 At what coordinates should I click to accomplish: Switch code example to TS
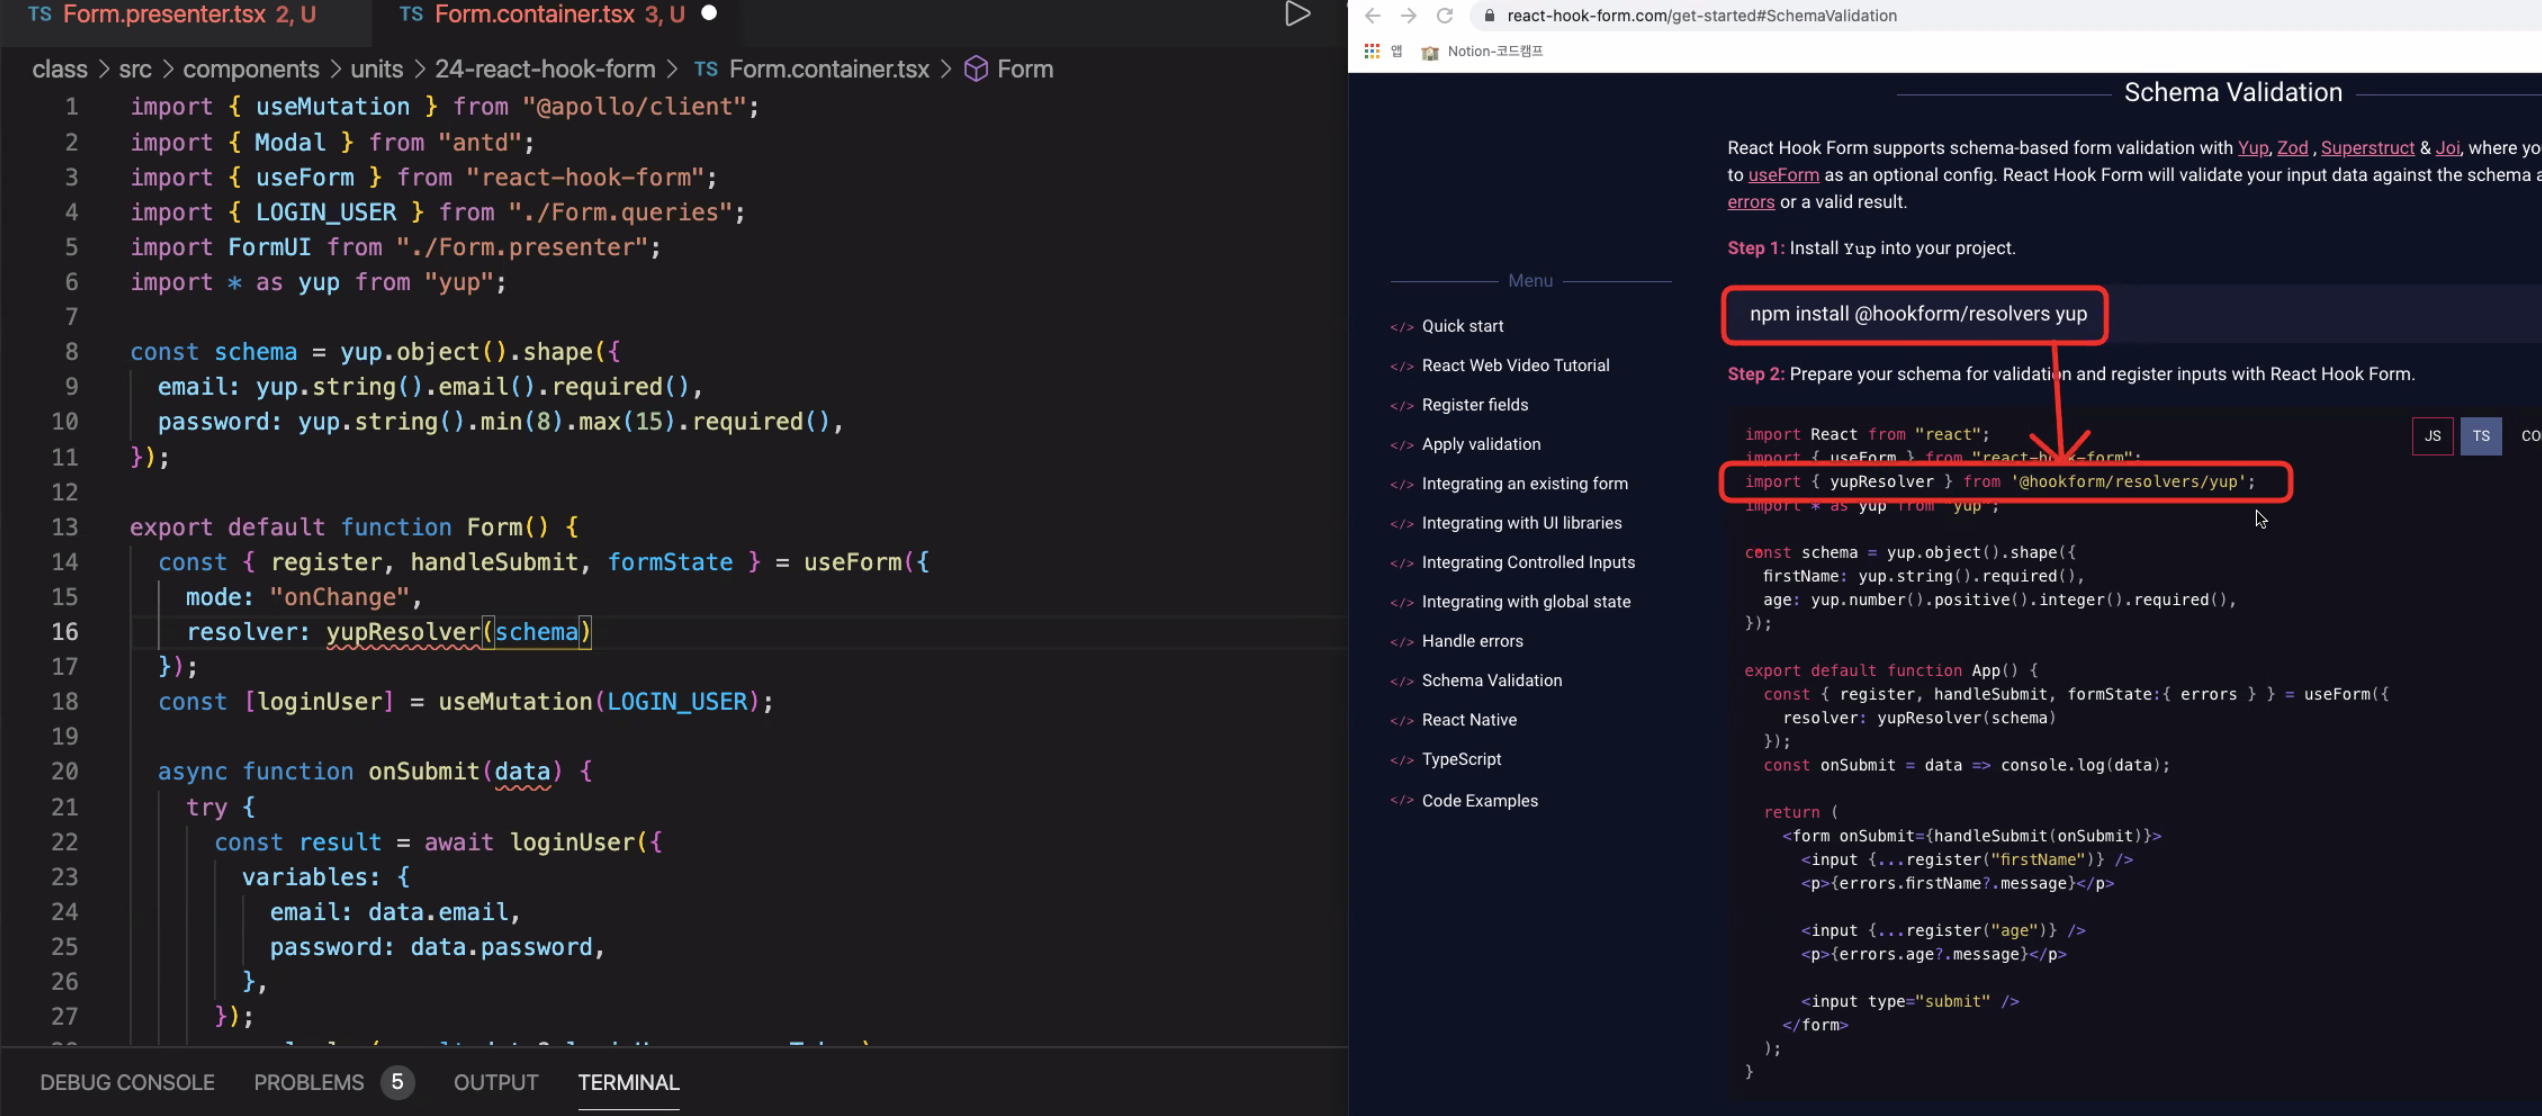(2480, 436)
